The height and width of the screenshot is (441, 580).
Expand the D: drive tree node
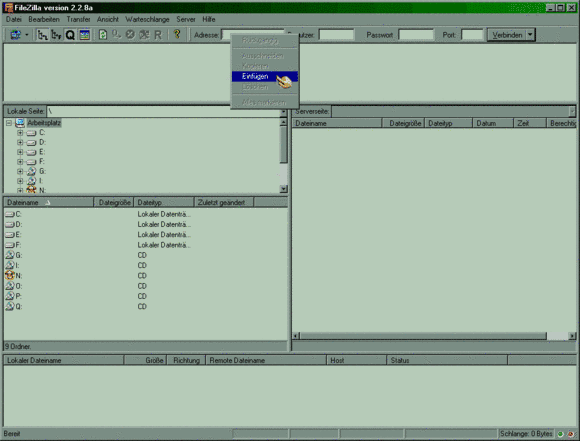(x=20, y=142)
